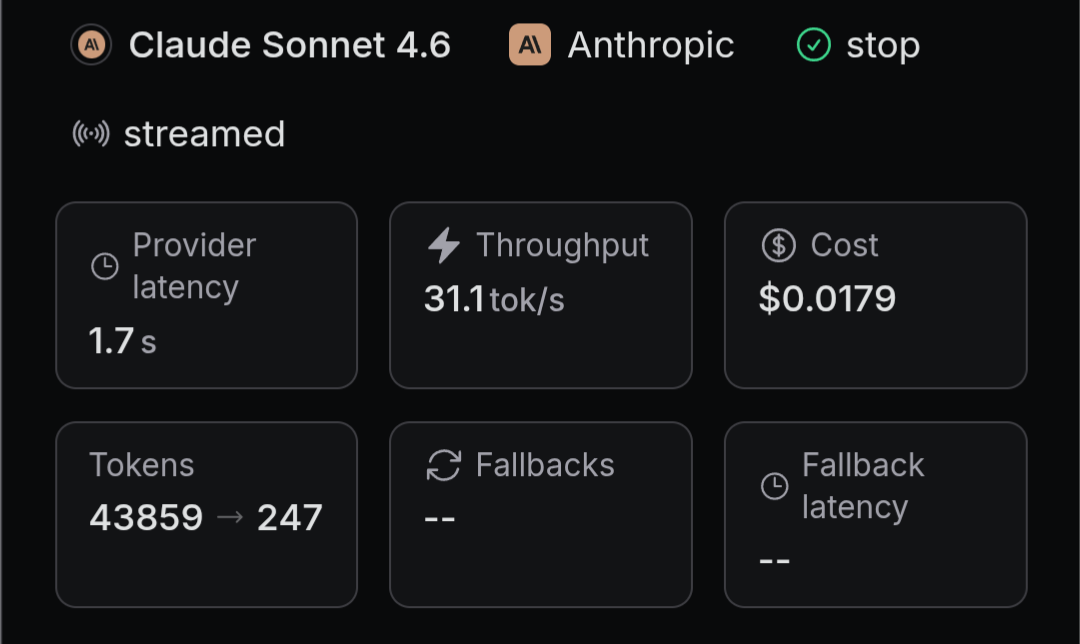The image size is (1080, 644).
Task: Click the Fallbacks refresh arrows icon
Action: (443, 465)
